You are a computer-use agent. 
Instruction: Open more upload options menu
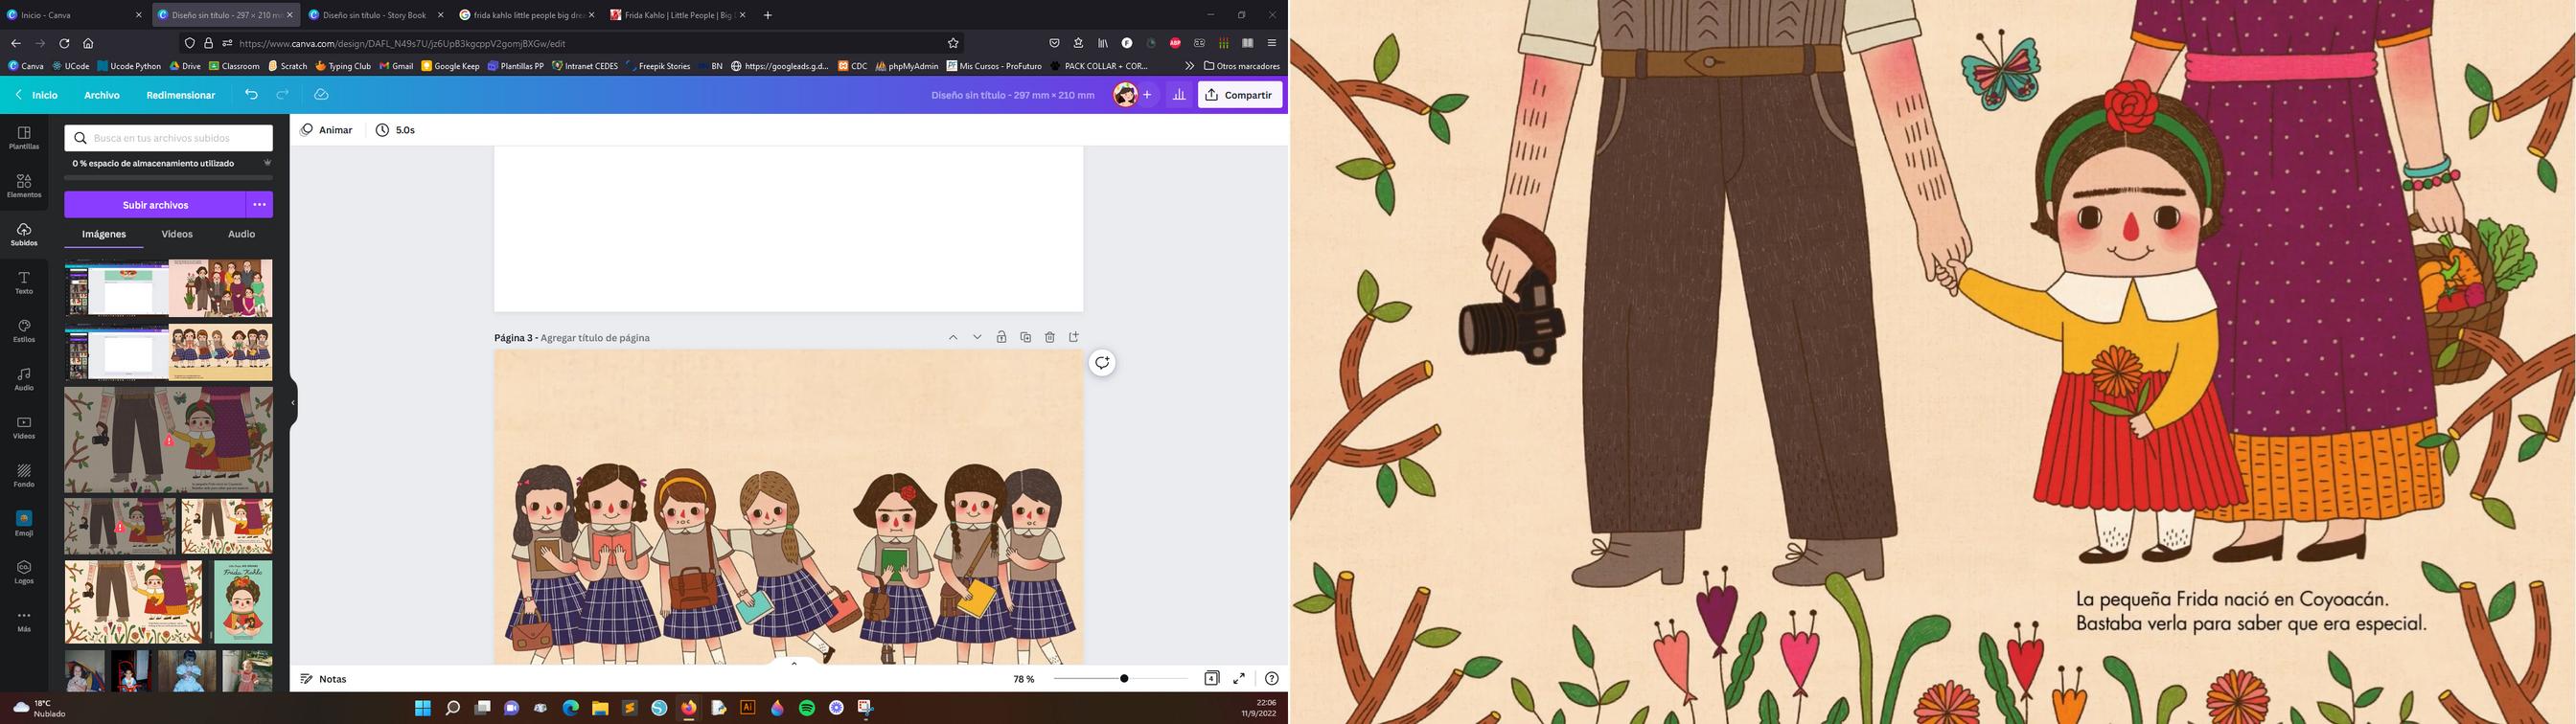pos(259,205)
